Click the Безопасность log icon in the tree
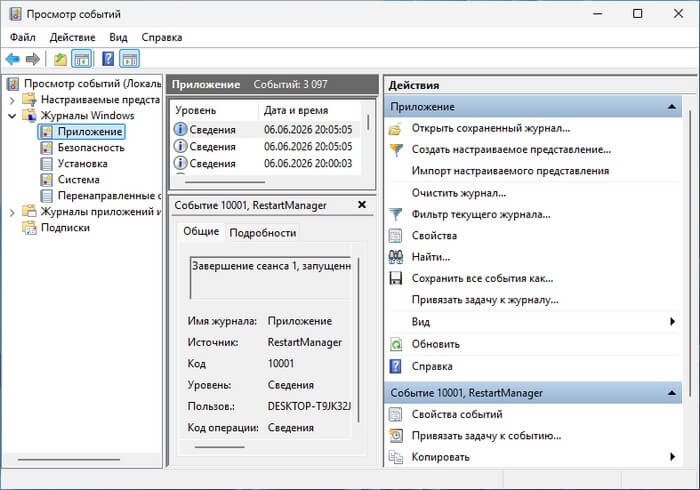The width and height of the screenshot is (700, 490). (x=46, y=148)
